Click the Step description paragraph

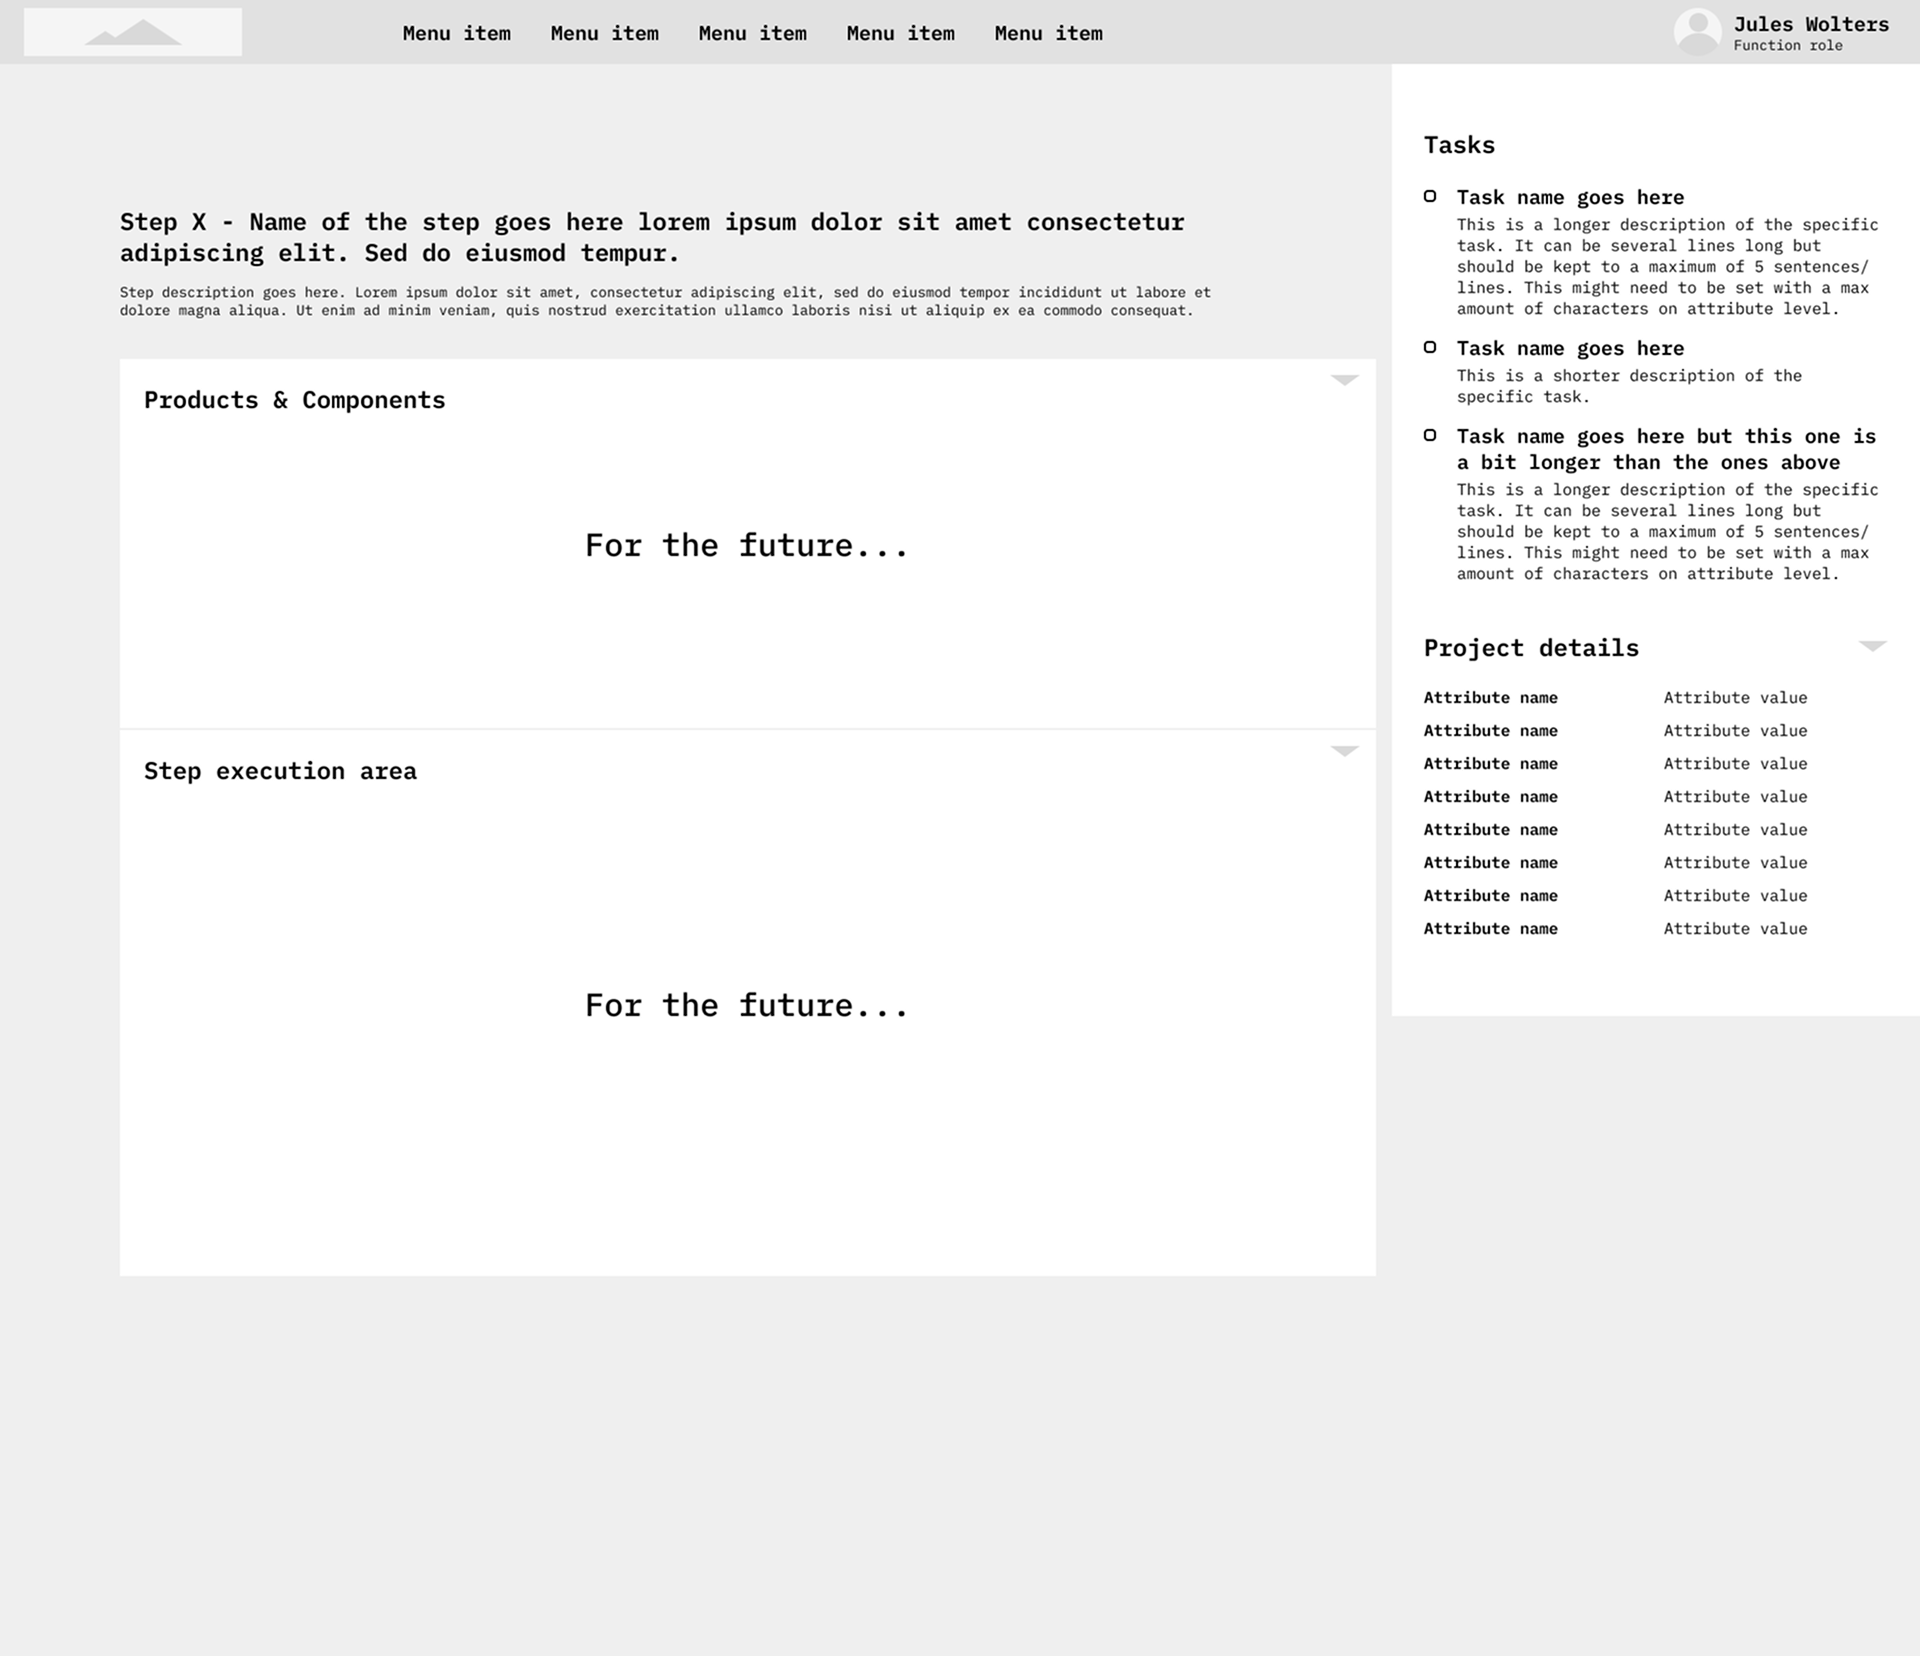665,301
